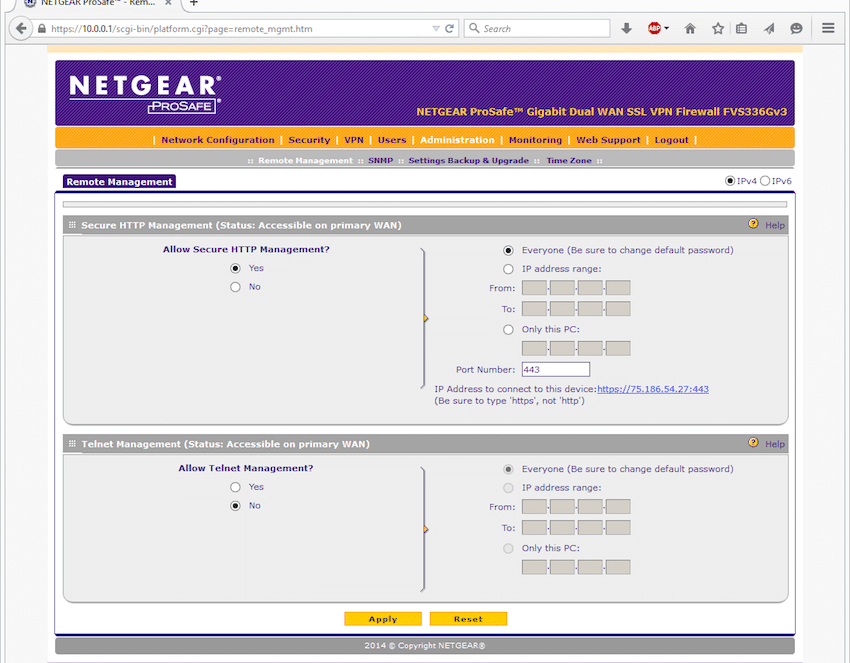Click Help link in Secure HTTP header

775,225
